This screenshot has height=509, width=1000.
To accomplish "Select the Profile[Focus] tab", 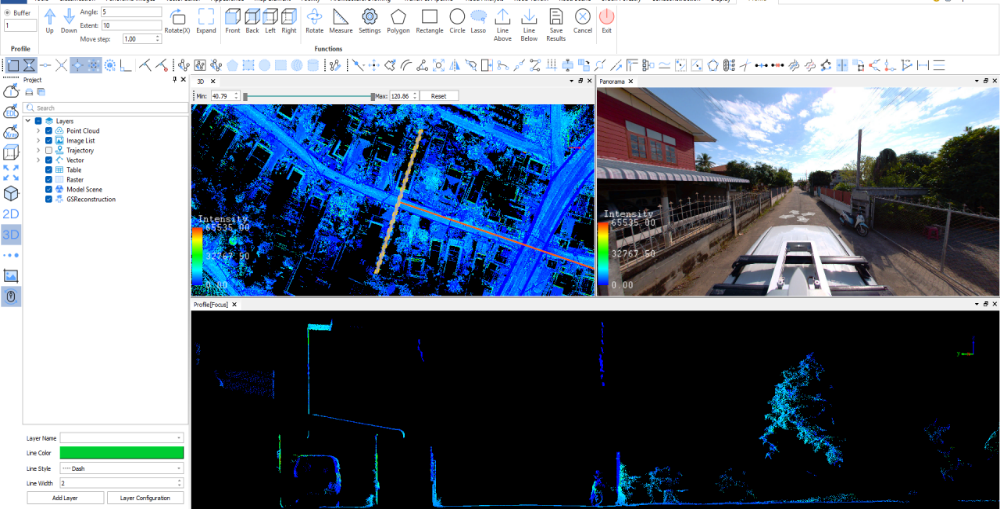I will 211,304.
